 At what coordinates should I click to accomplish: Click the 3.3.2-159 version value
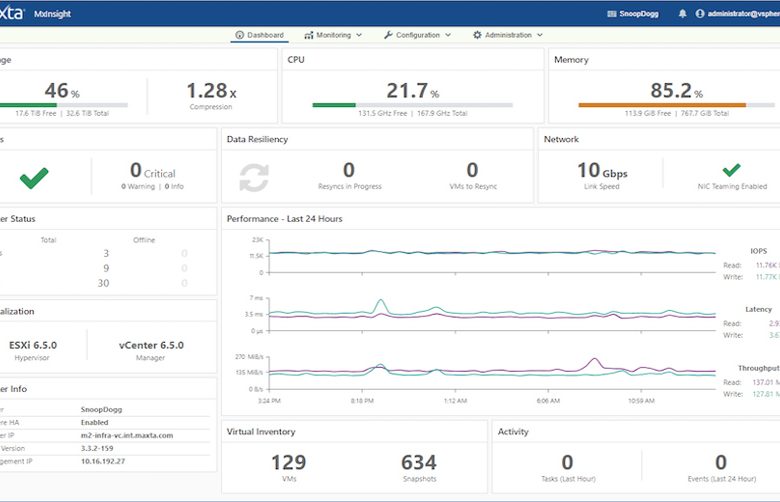click(x=97, y=448)
